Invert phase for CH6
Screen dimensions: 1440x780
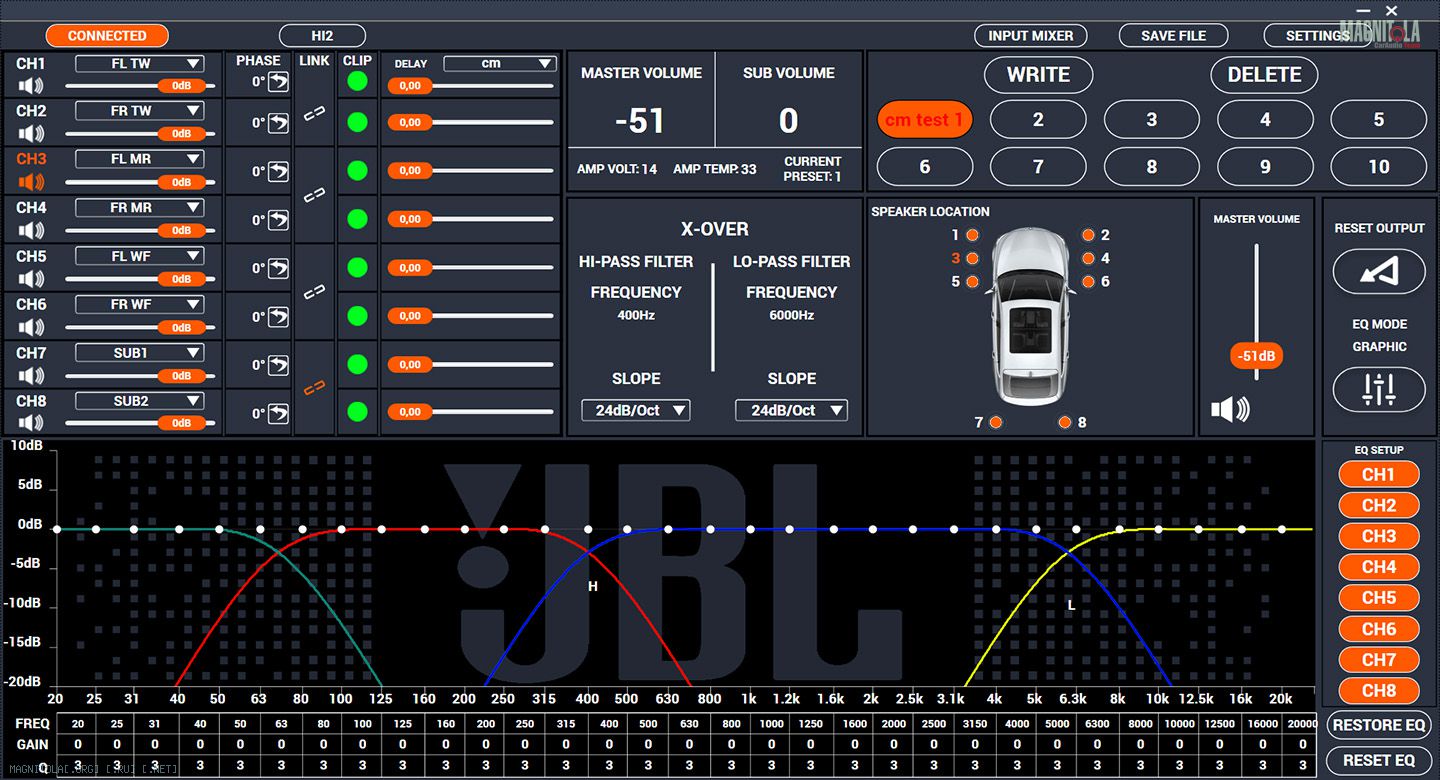click(x=278, y=316)
